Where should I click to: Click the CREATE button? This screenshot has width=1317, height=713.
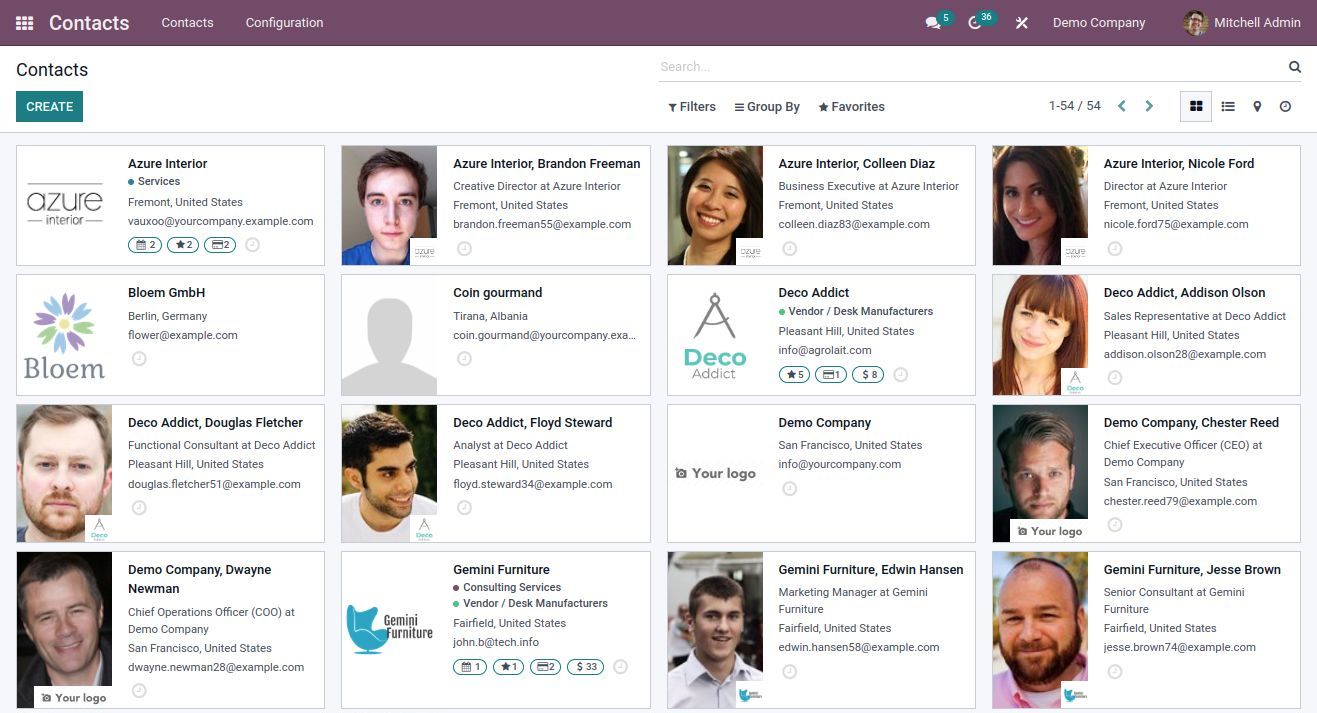click(x=49, y=107)
